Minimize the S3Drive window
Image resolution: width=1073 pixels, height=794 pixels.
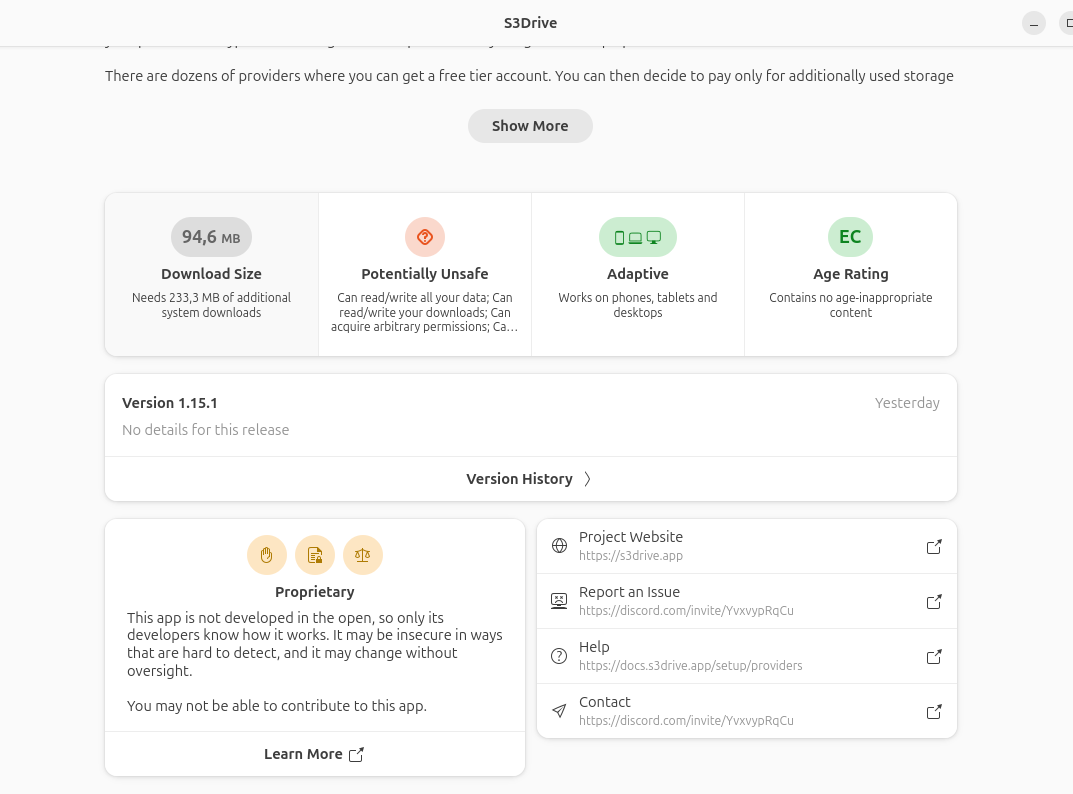coord(1034,23)
